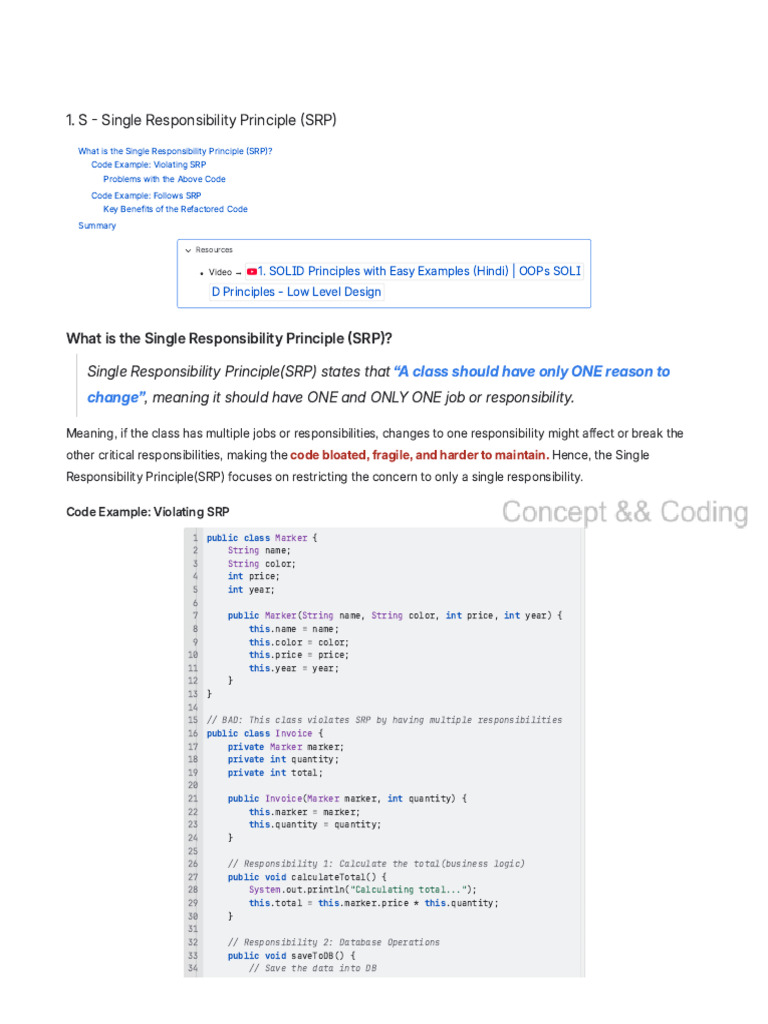This screenshot has width=768, height=1024.
Task: Collapse the Resources expander chevron
Action: pos(188,250)
